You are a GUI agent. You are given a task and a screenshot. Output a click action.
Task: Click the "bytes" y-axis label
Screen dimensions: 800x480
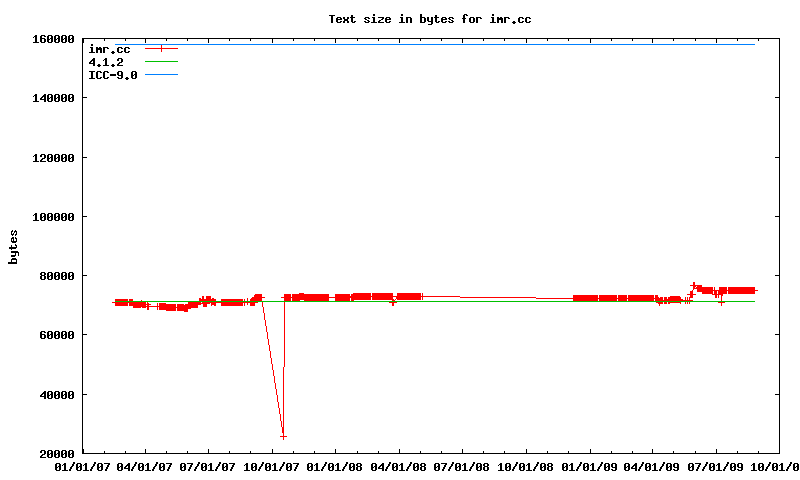coord(13,246)
